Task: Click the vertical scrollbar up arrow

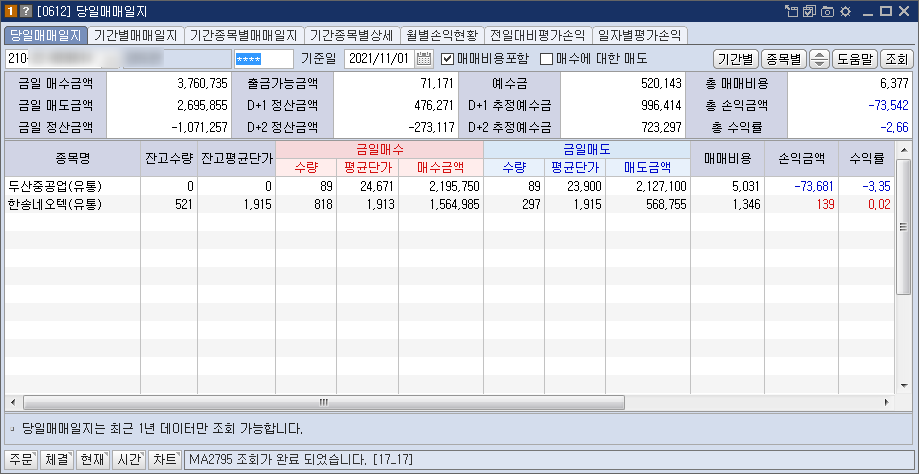Action: (x=903, y=148)
